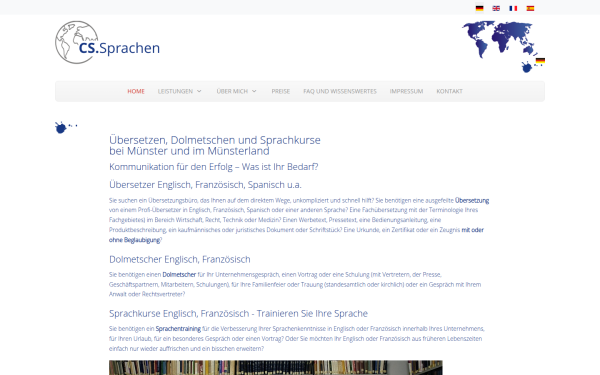Open the LEISTUNGEN menu item

[x=175, y=91]
